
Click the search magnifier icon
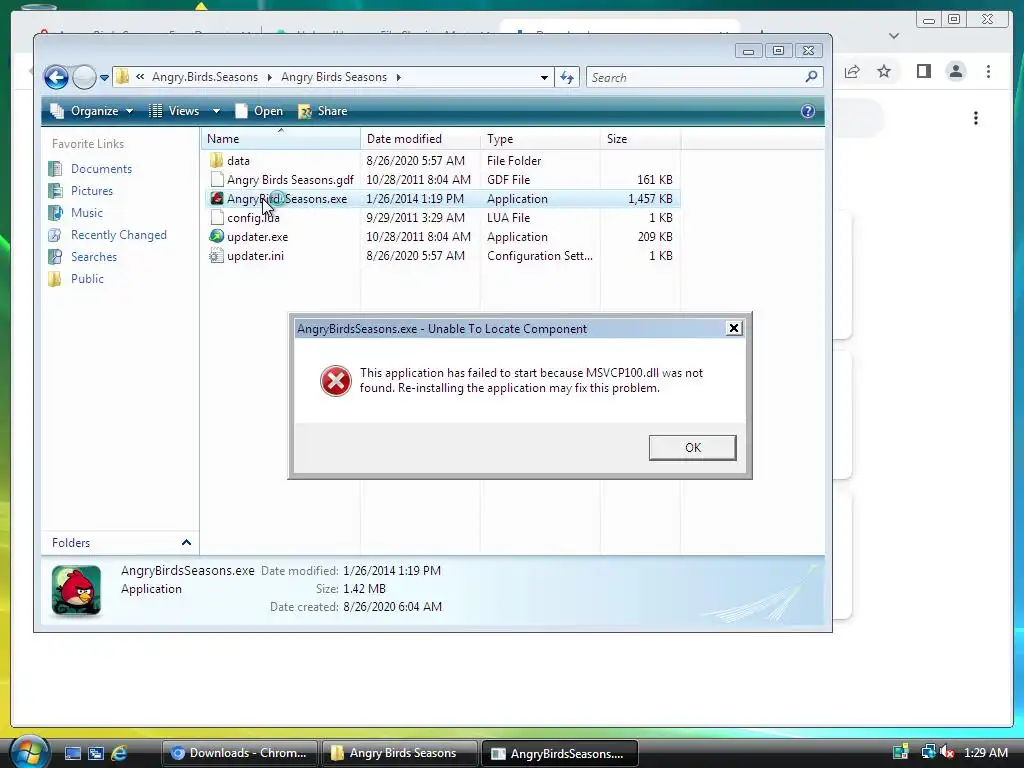point(811,77)
